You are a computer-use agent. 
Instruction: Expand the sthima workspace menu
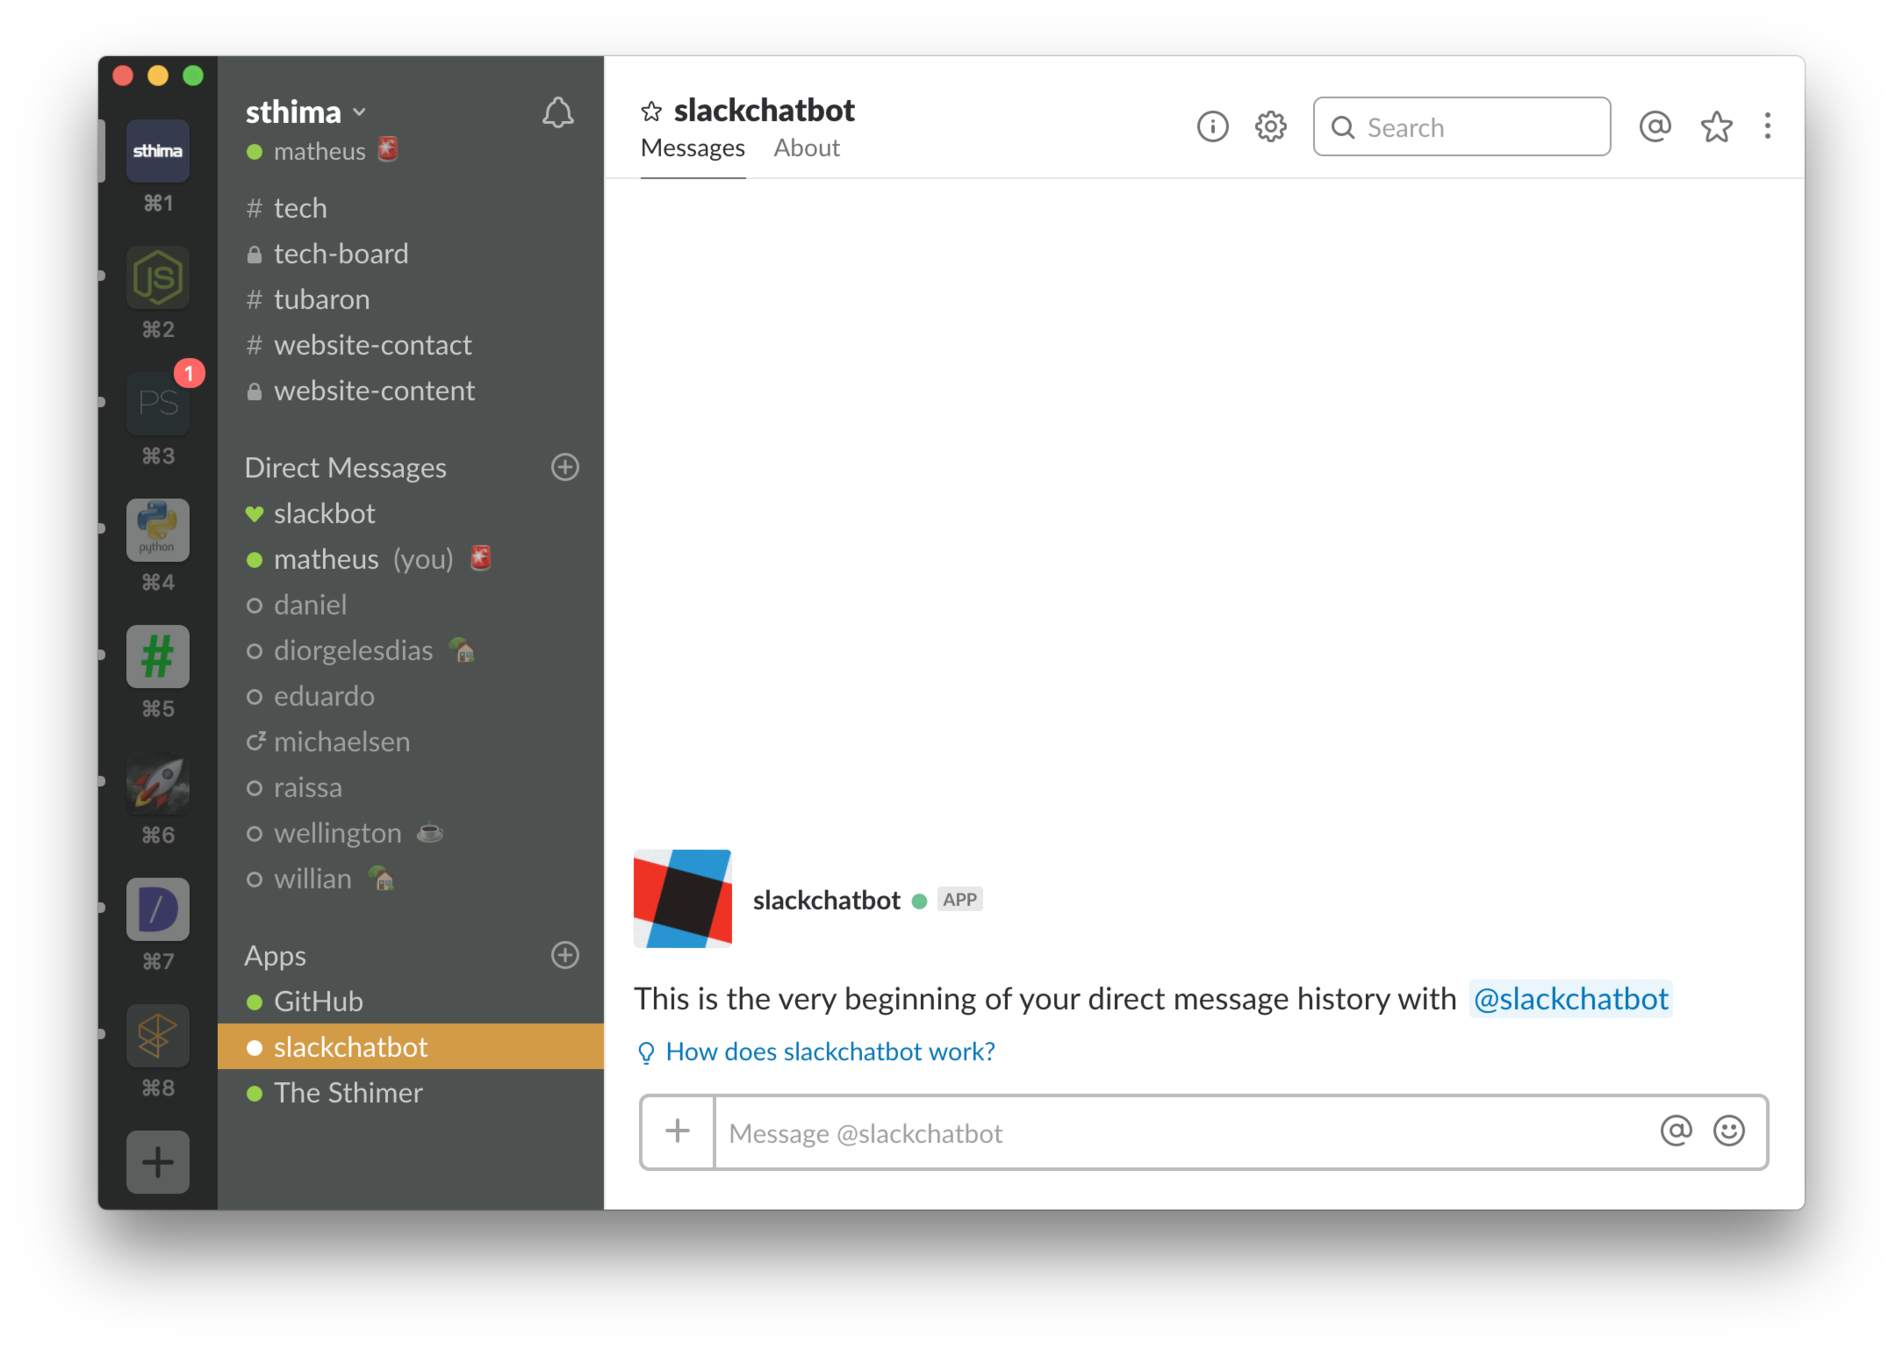[307, 112]
